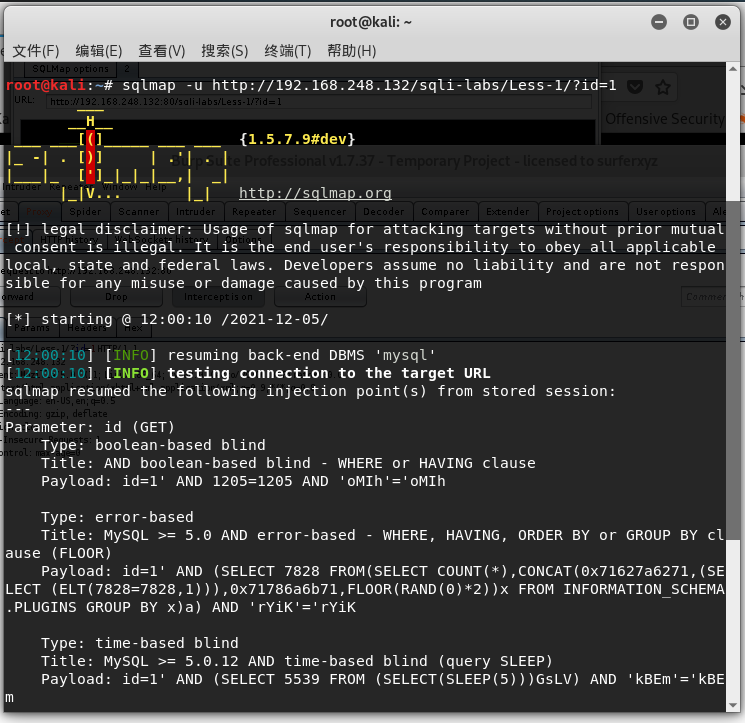Click the Offensive Security bookmark behind terminal

pyautogui.click(x=665, y=118)
